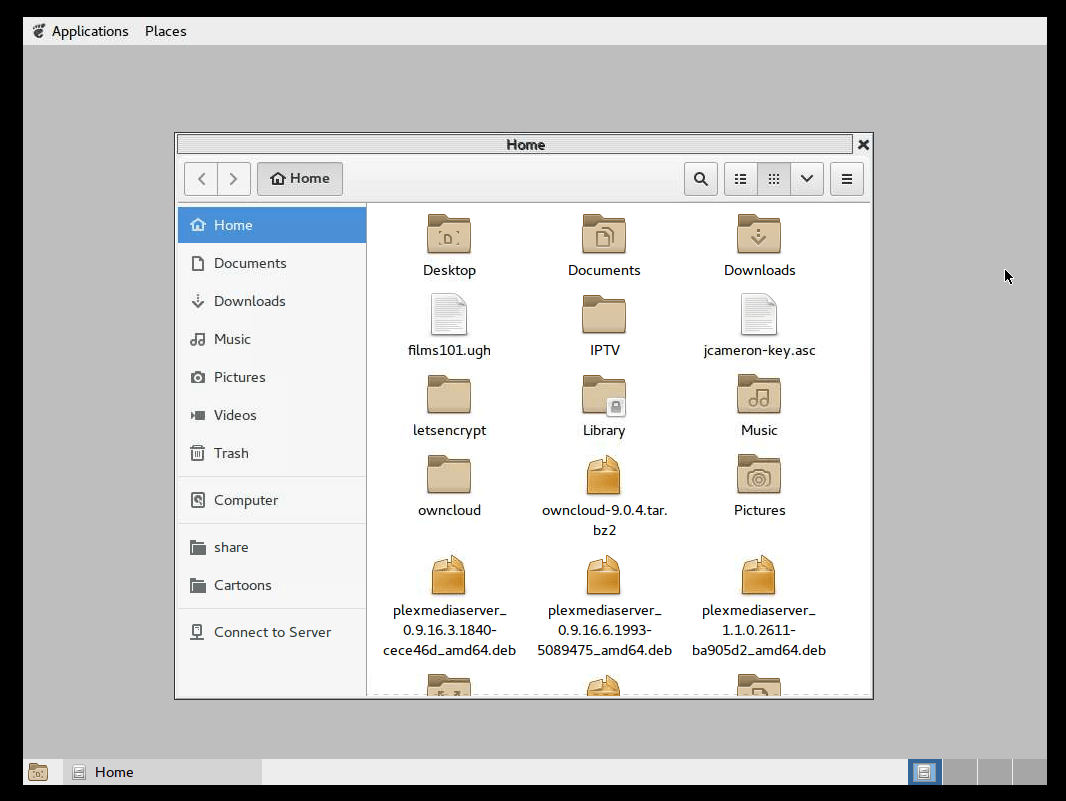
Task: Click Connect to Server
Action: click(272, 631)
